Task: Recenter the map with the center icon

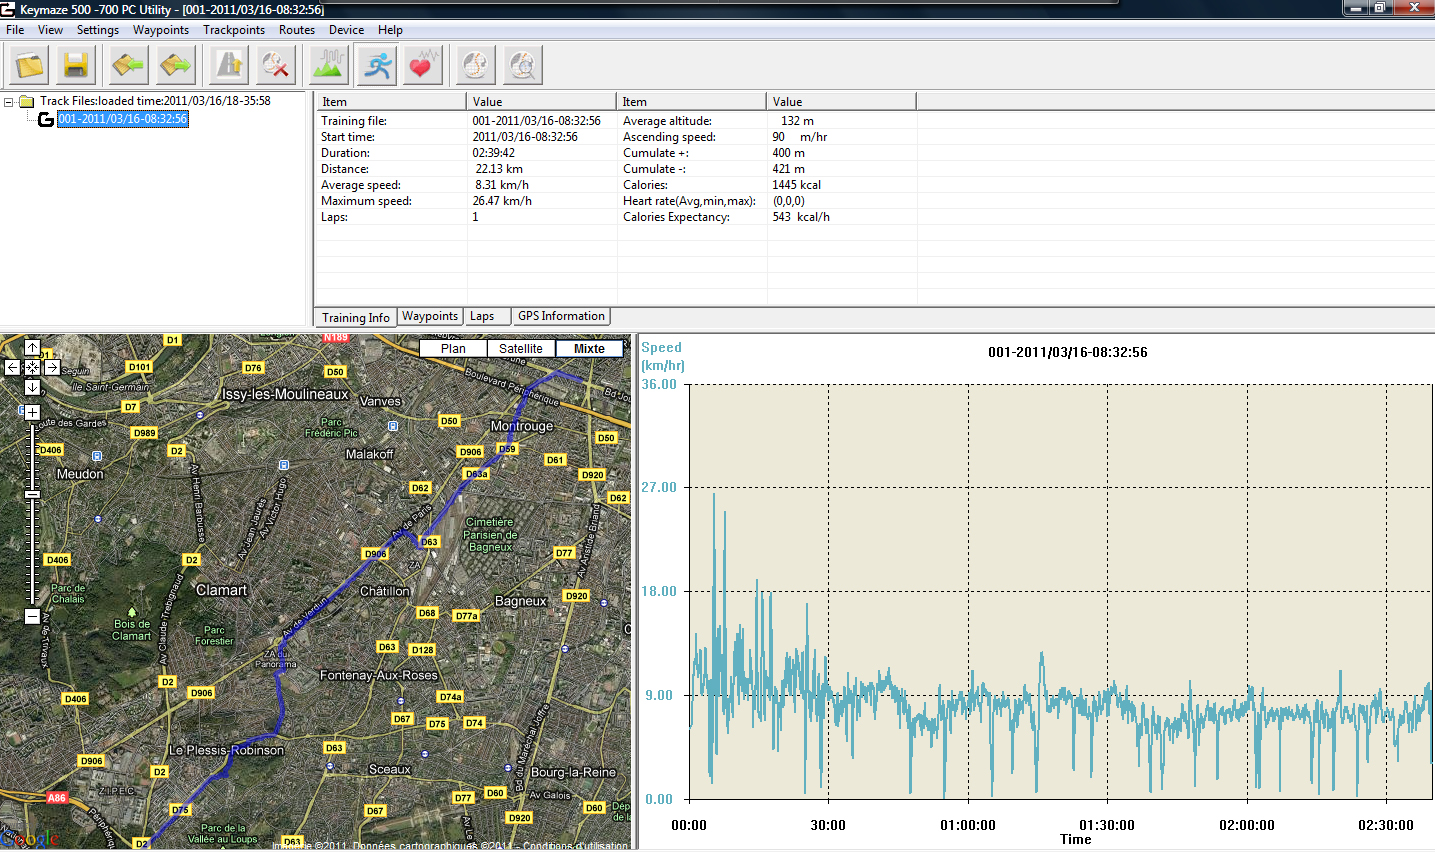Action: coord(32,368)
